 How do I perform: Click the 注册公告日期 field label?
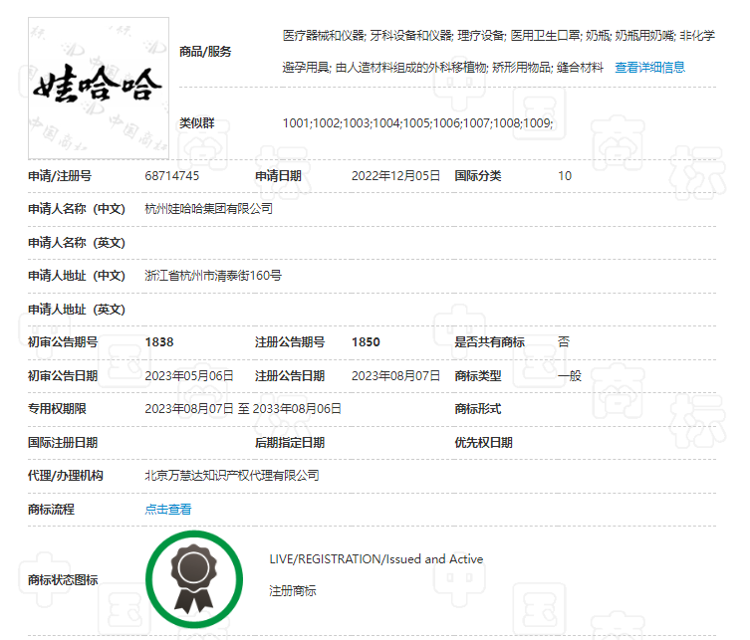(x=290, y=376)
